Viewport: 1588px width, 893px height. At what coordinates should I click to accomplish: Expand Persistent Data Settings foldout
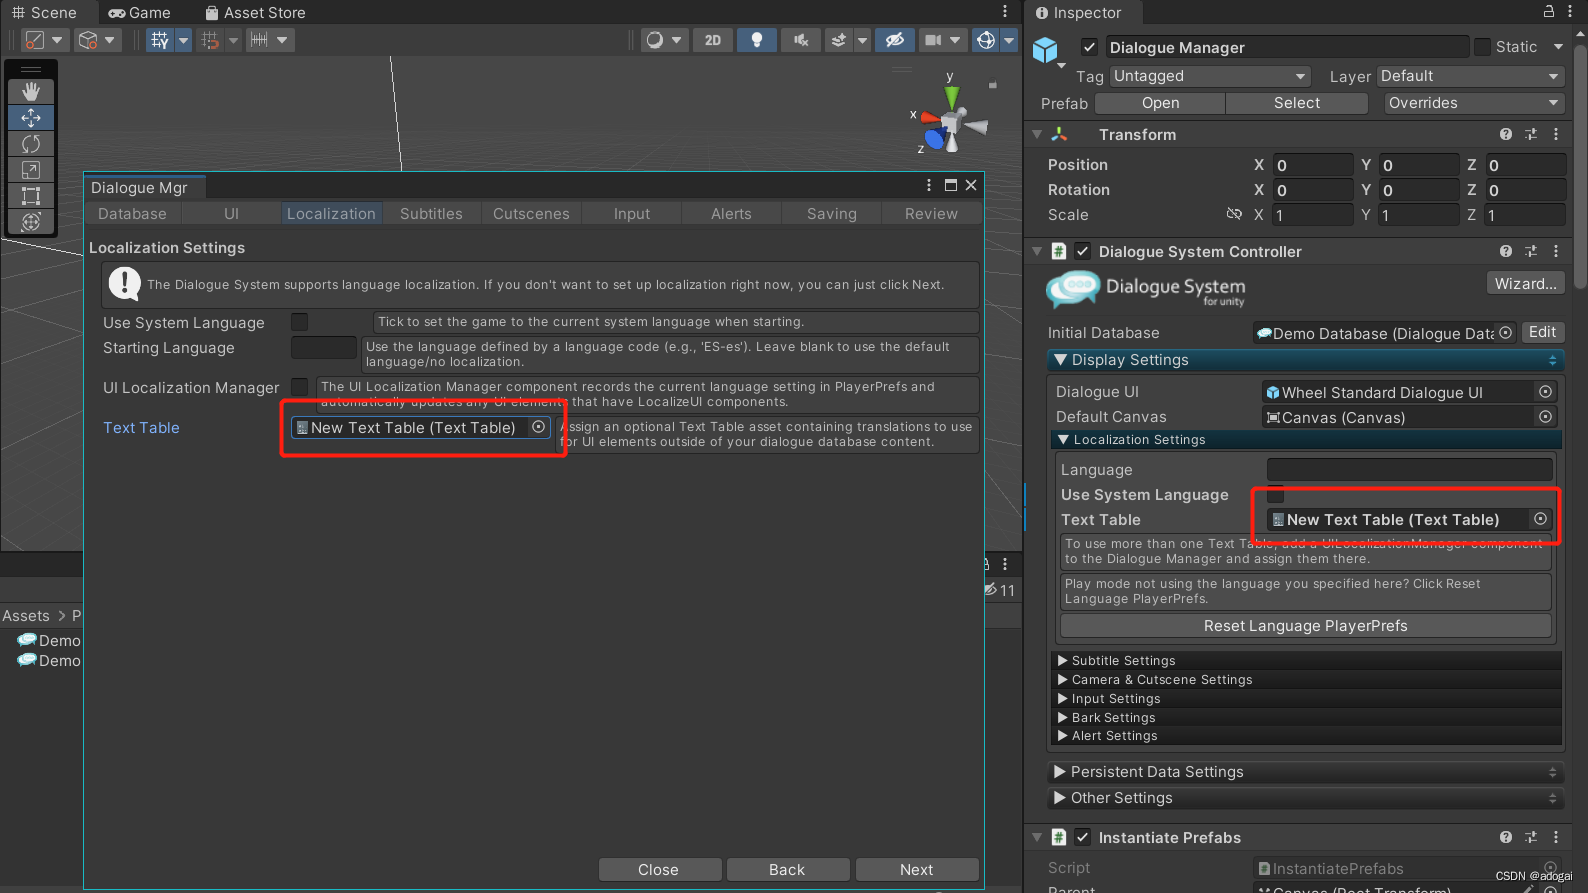(1060, 772)
